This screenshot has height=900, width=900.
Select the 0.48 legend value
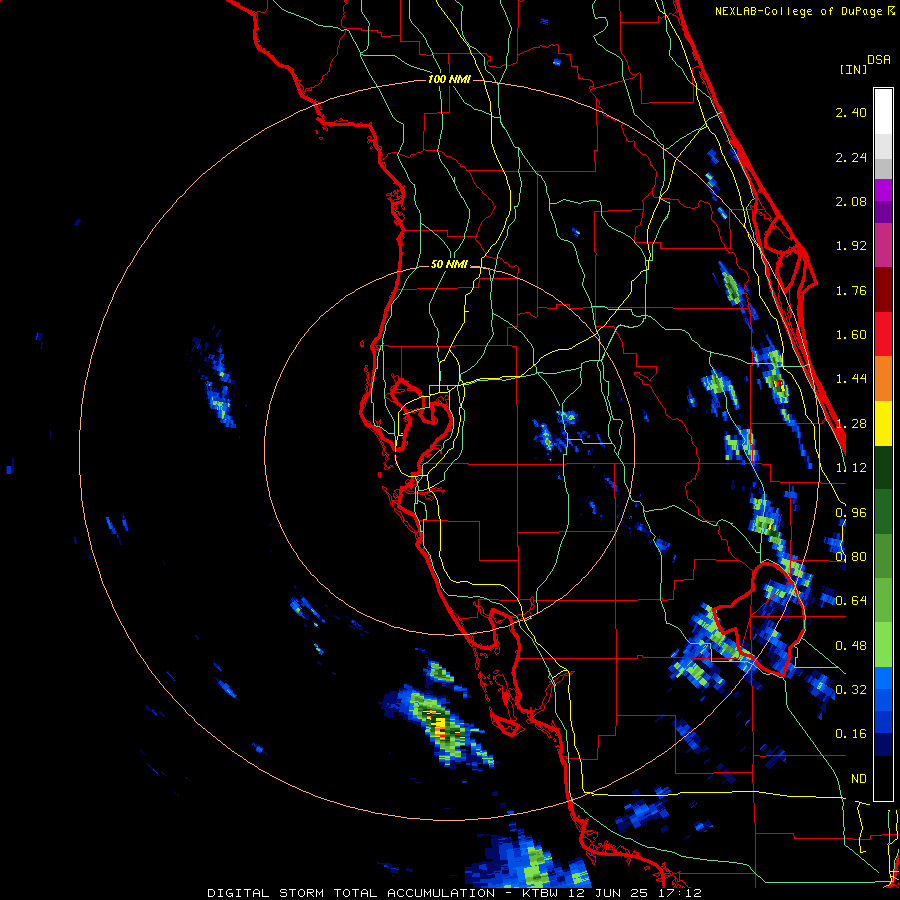(x=851, y=646)
